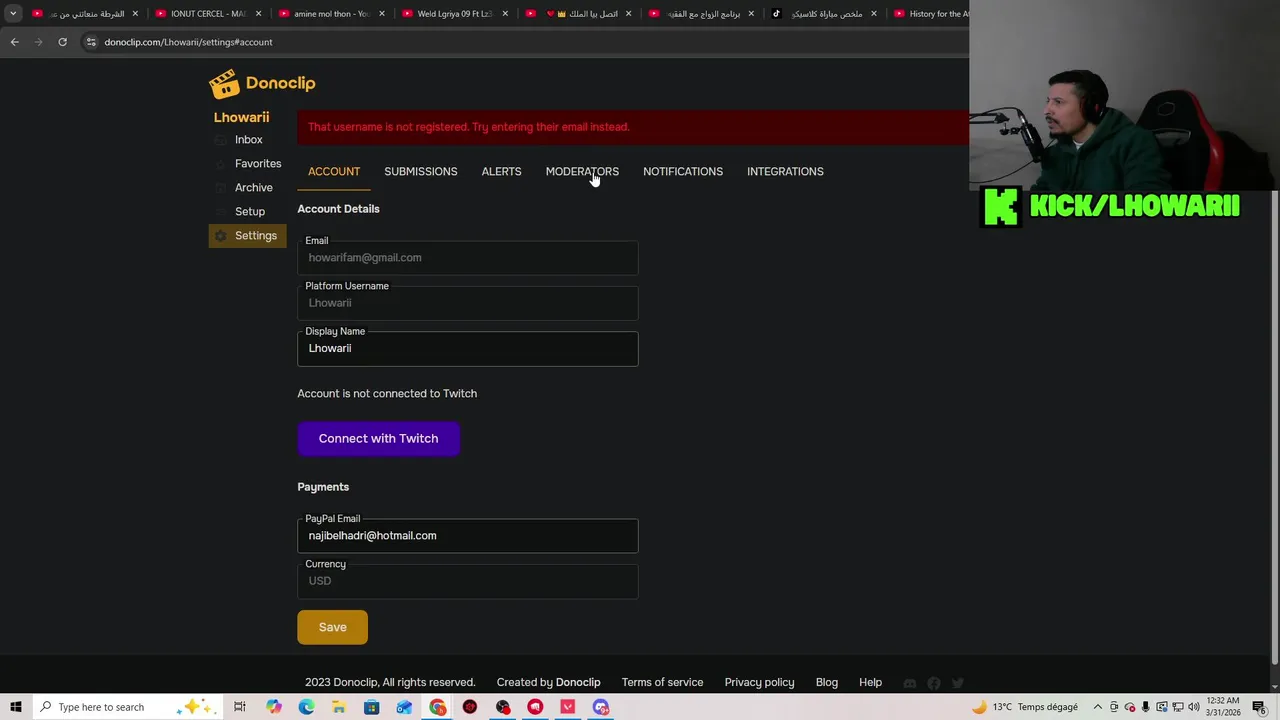The image size is (1280, 720).
Task: Click the Discord icon in footer
Action: coord(909,684)
